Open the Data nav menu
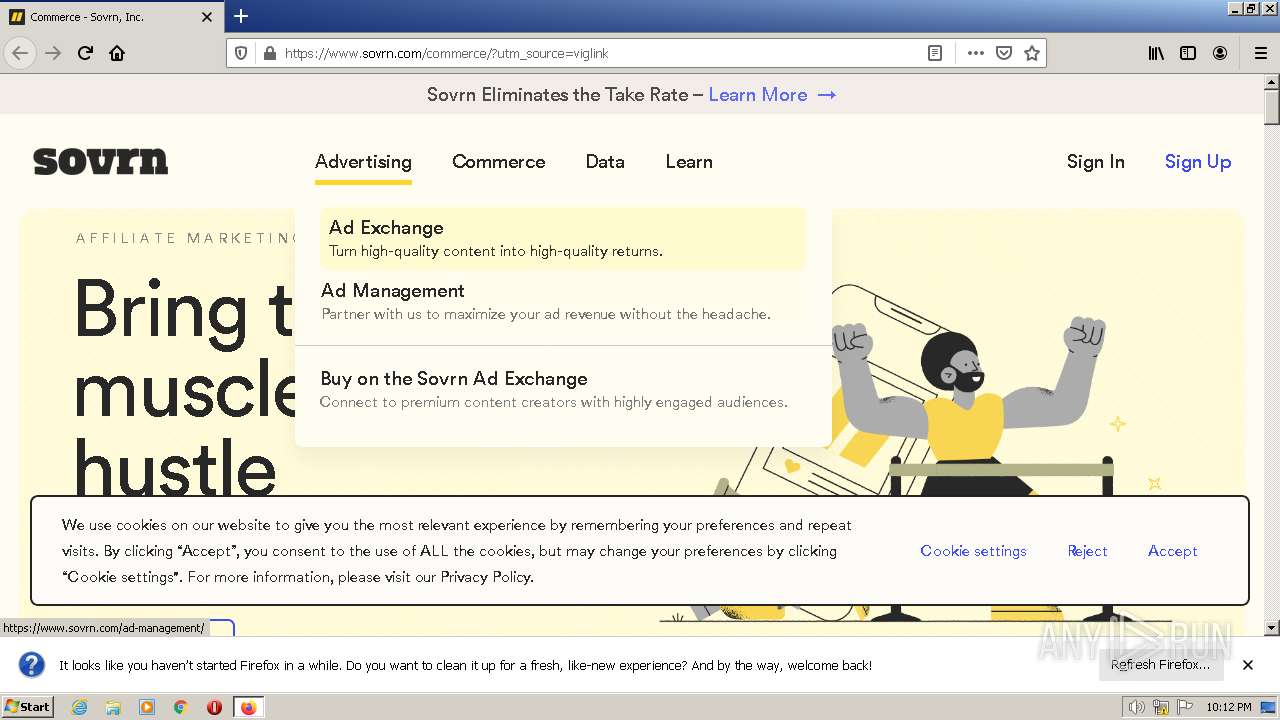Screen dimensions: 1280x720 point(605,162)
